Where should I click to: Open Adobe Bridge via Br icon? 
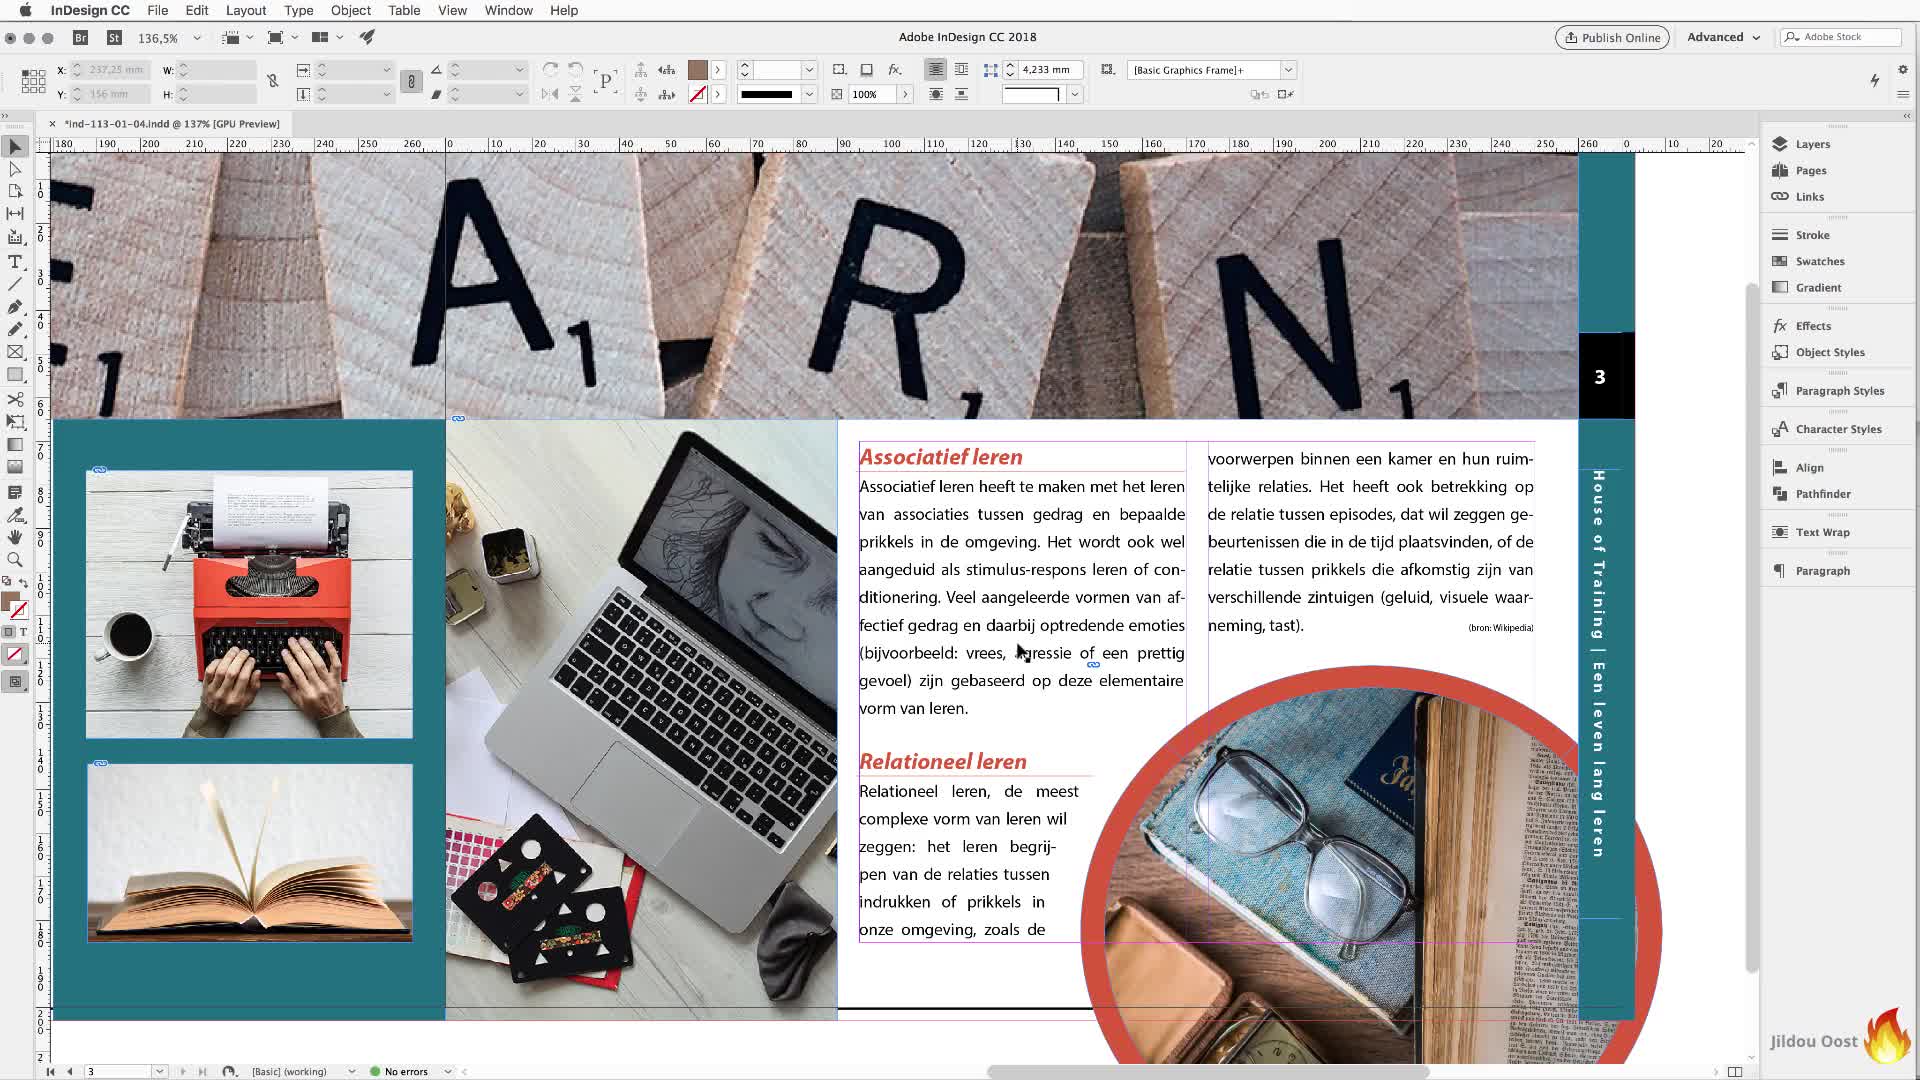[81, 38]
